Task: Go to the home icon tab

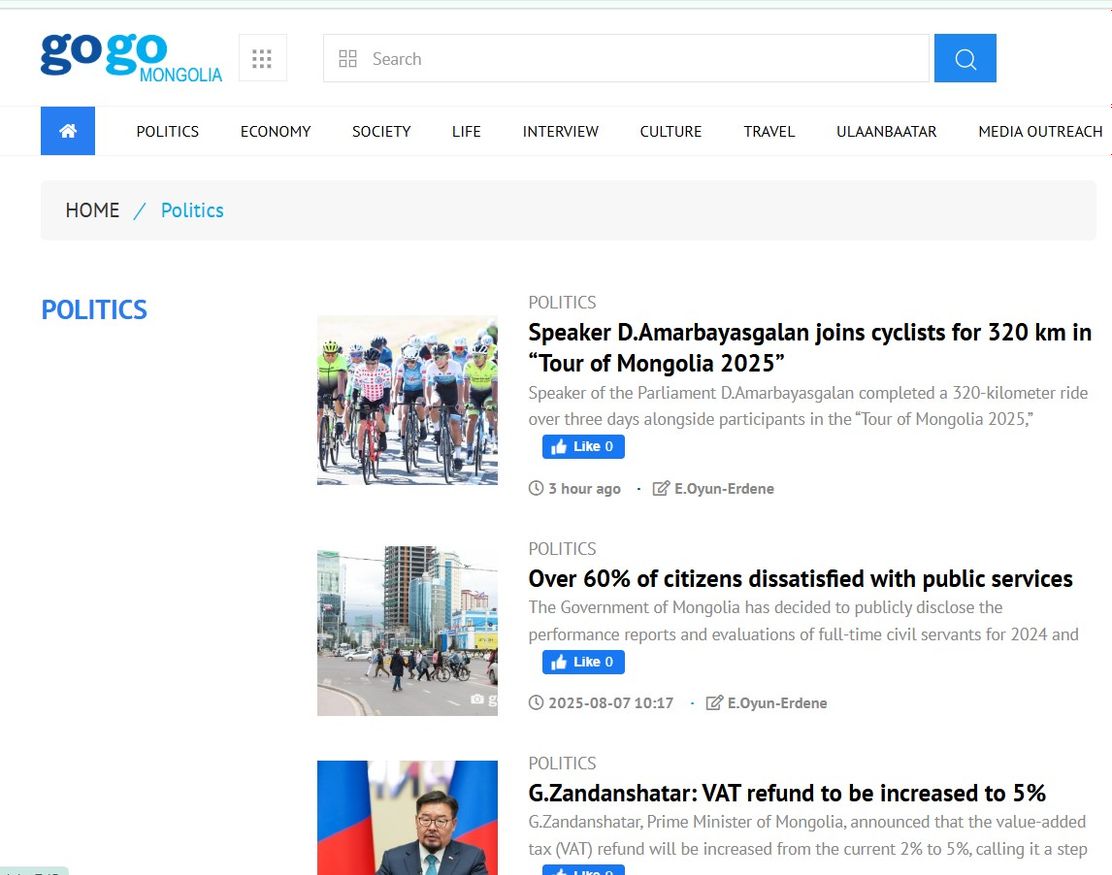Action: (67, 130)
